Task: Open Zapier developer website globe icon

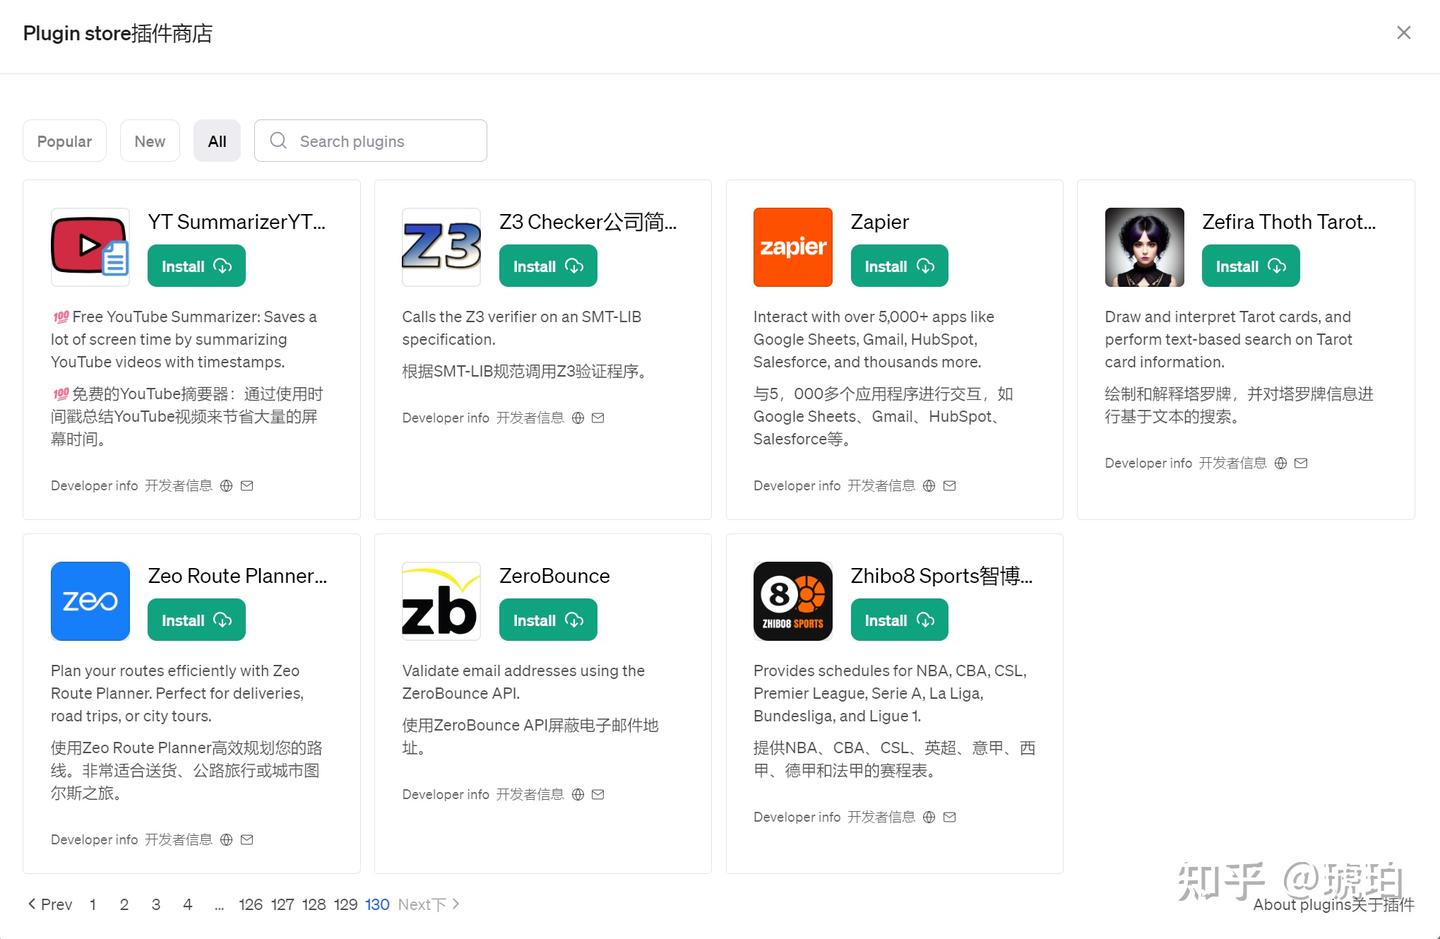Action: click(x=929, y=486)
